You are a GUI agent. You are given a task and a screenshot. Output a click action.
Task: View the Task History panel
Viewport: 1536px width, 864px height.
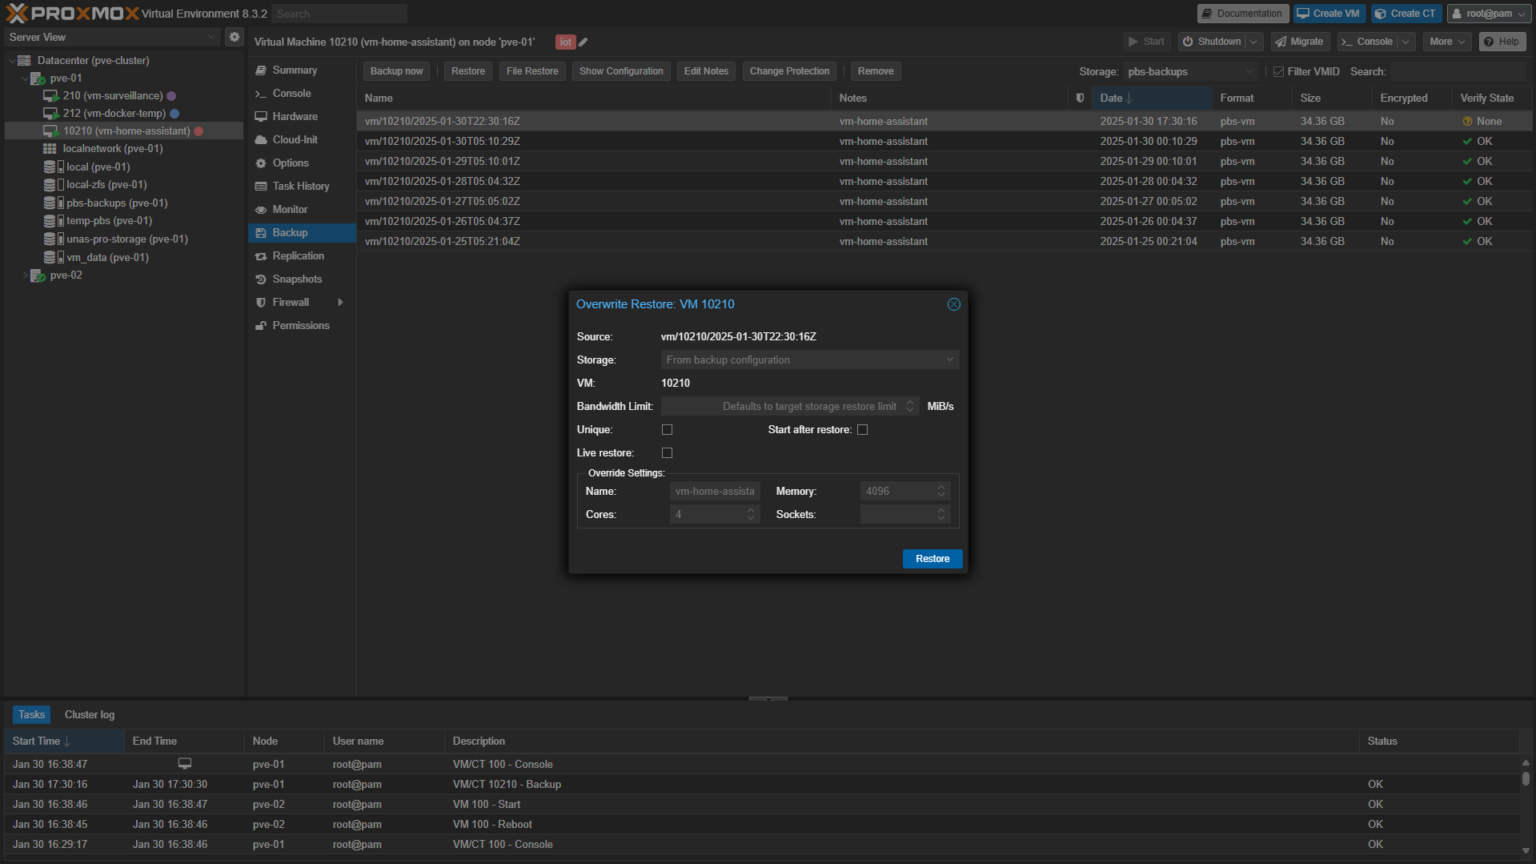point(300,186)
